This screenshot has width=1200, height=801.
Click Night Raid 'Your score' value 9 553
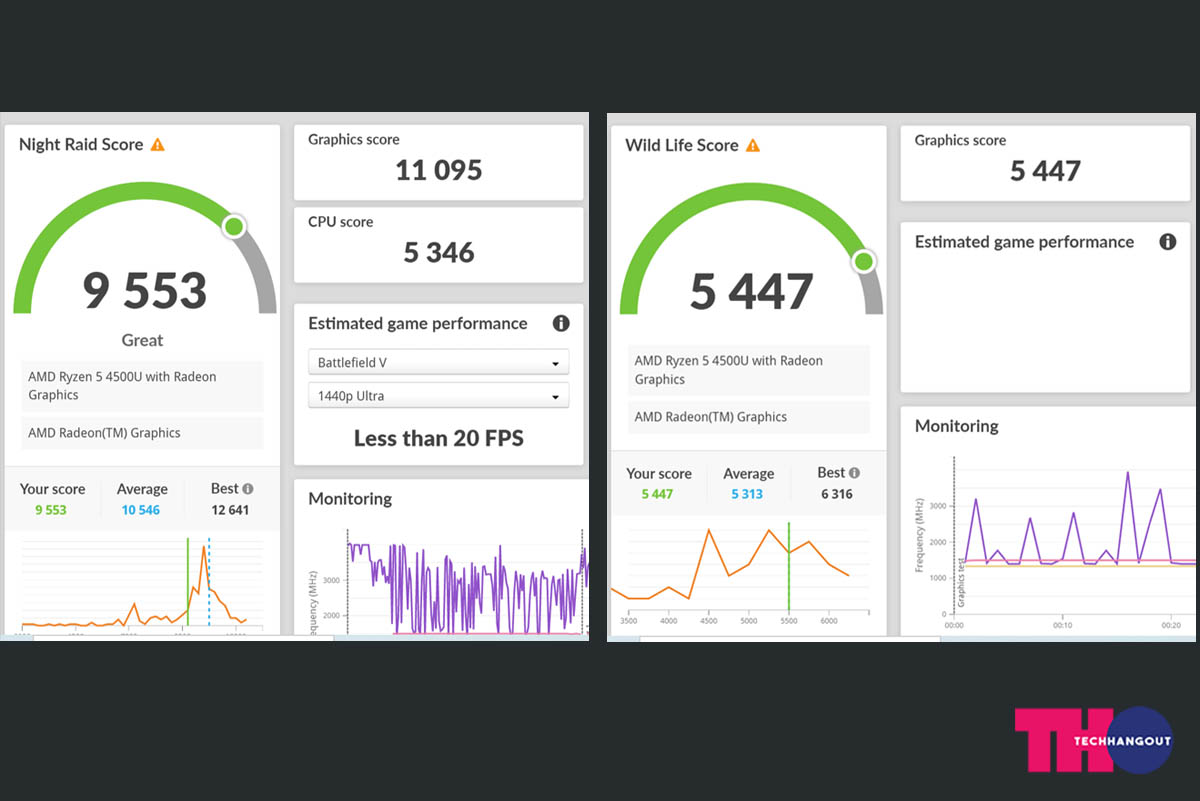click(51, 510)
